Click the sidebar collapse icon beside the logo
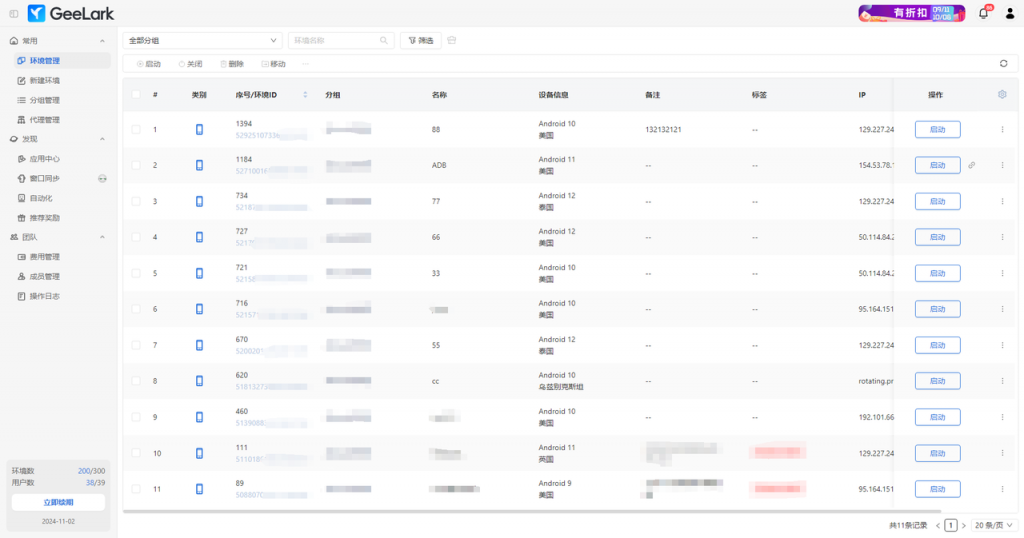Image resolution: width=1024 pixels, height=538 pixels. click(x=14, y=13)
